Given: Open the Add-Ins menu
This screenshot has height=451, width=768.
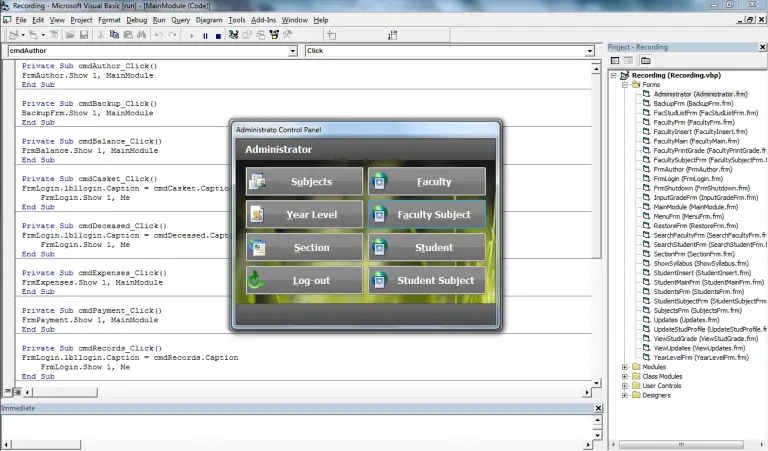Looking at the screenshot, I should pyautogui.click(x=264, y=20).
